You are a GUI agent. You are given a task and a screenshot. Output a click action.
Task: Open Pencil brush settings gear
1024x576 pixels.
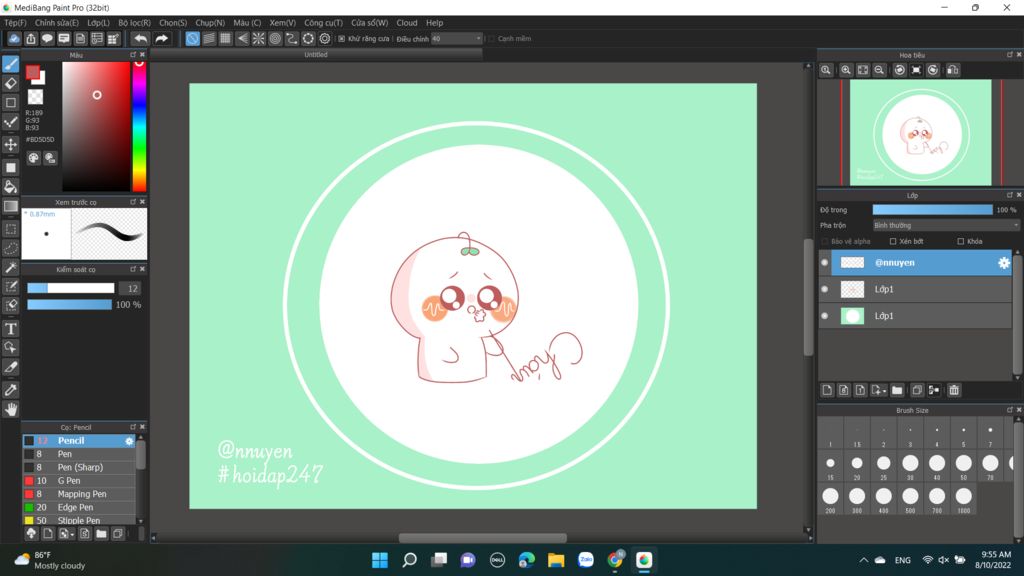pyautogui.click(x=129, y=441)
